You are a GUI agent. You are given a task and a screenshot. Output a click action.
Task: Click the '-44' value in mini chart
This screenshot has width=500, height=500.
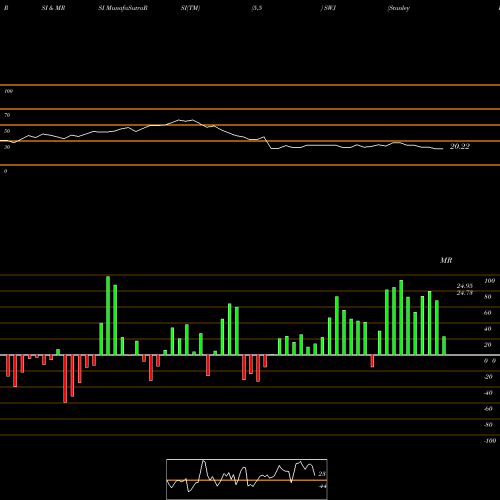click(x=322, y=486)
